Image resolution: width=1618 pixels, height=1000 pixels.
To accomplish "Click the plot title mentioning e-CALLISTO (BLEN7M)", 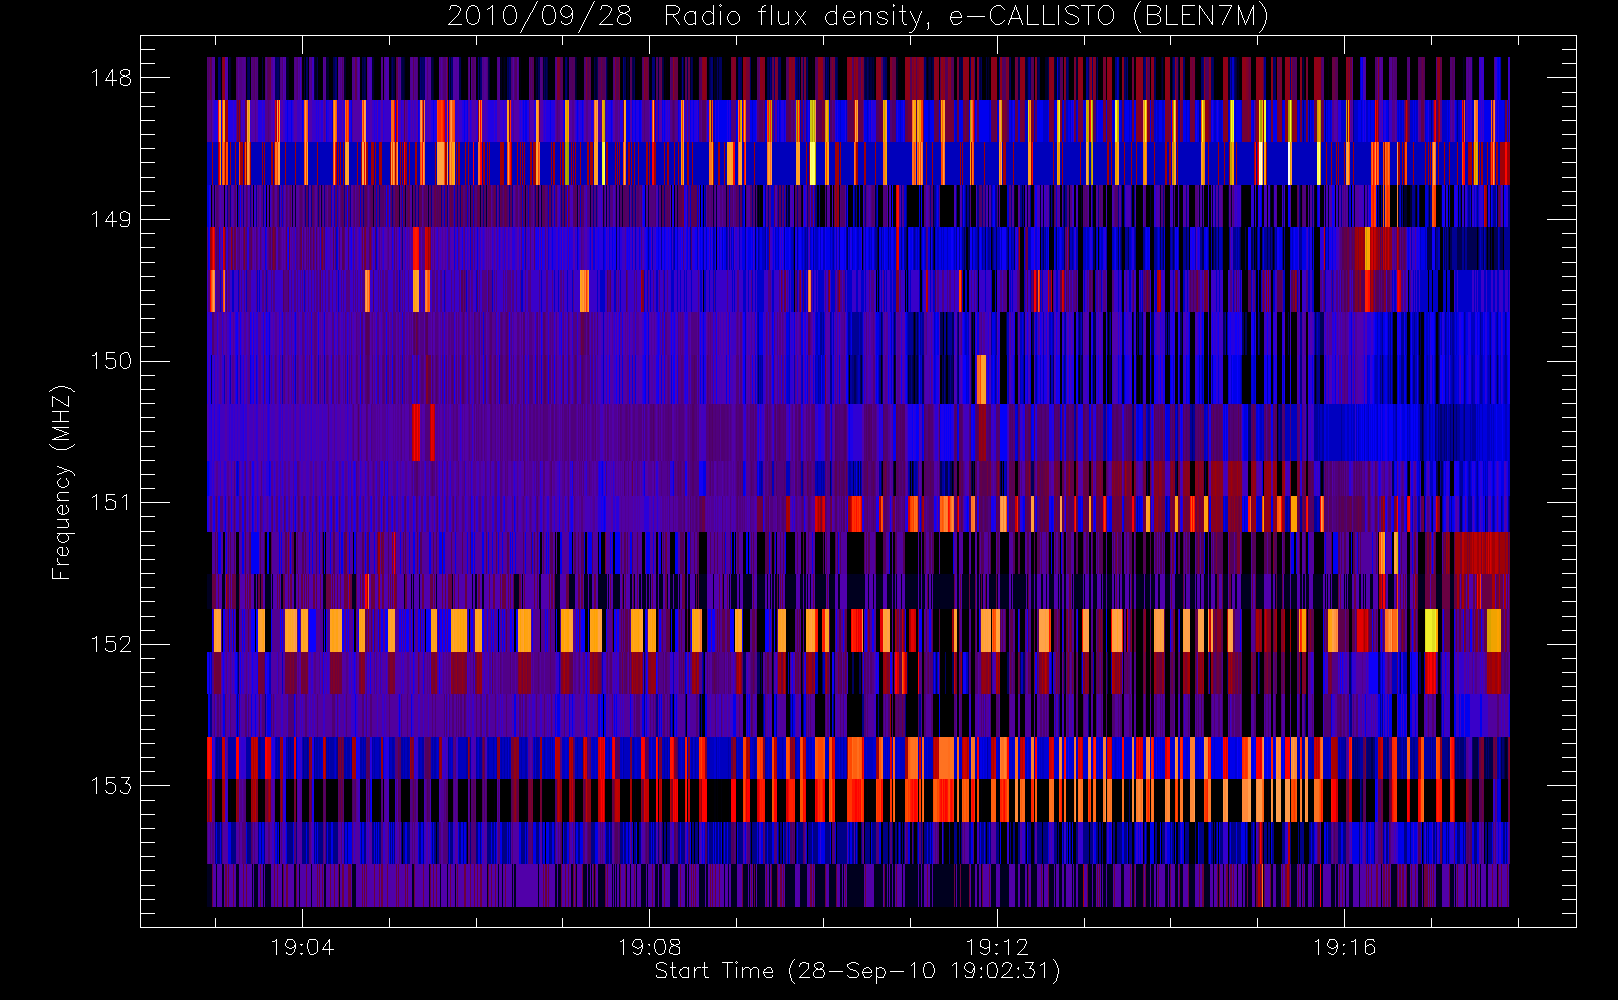I will (x=858, y=17).
